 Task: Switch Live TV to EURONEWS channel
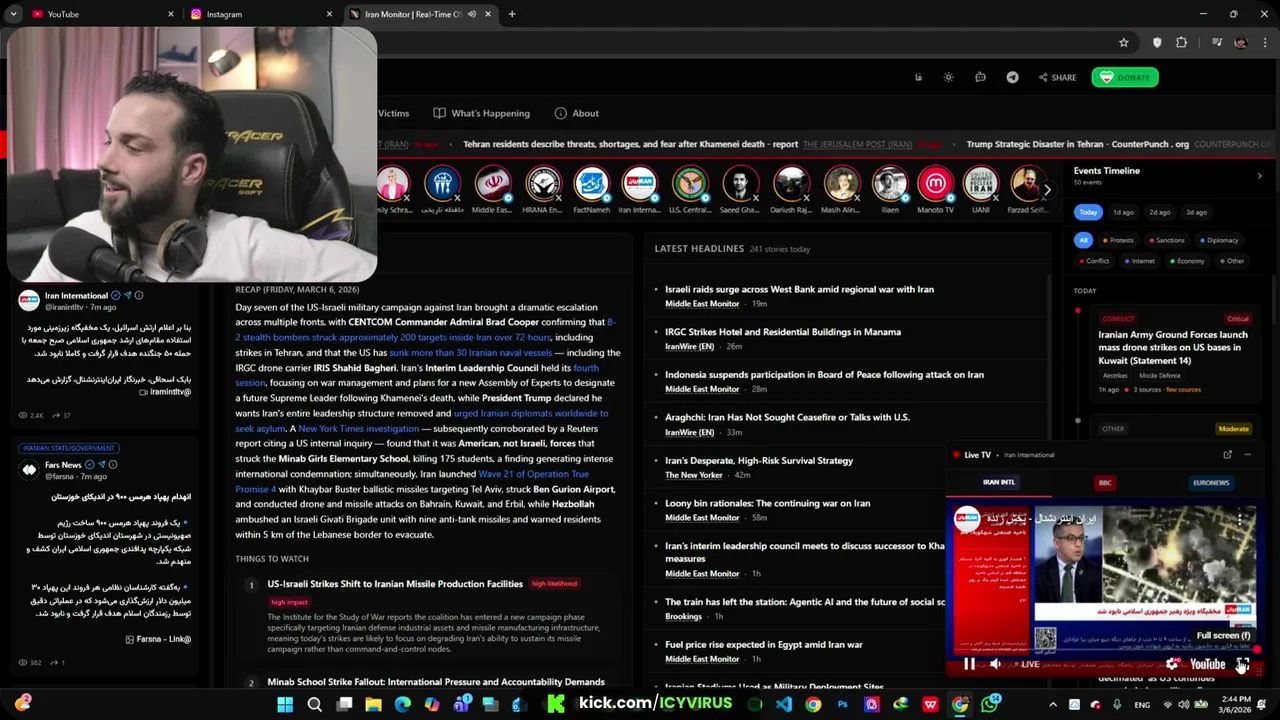(1211, 482)
